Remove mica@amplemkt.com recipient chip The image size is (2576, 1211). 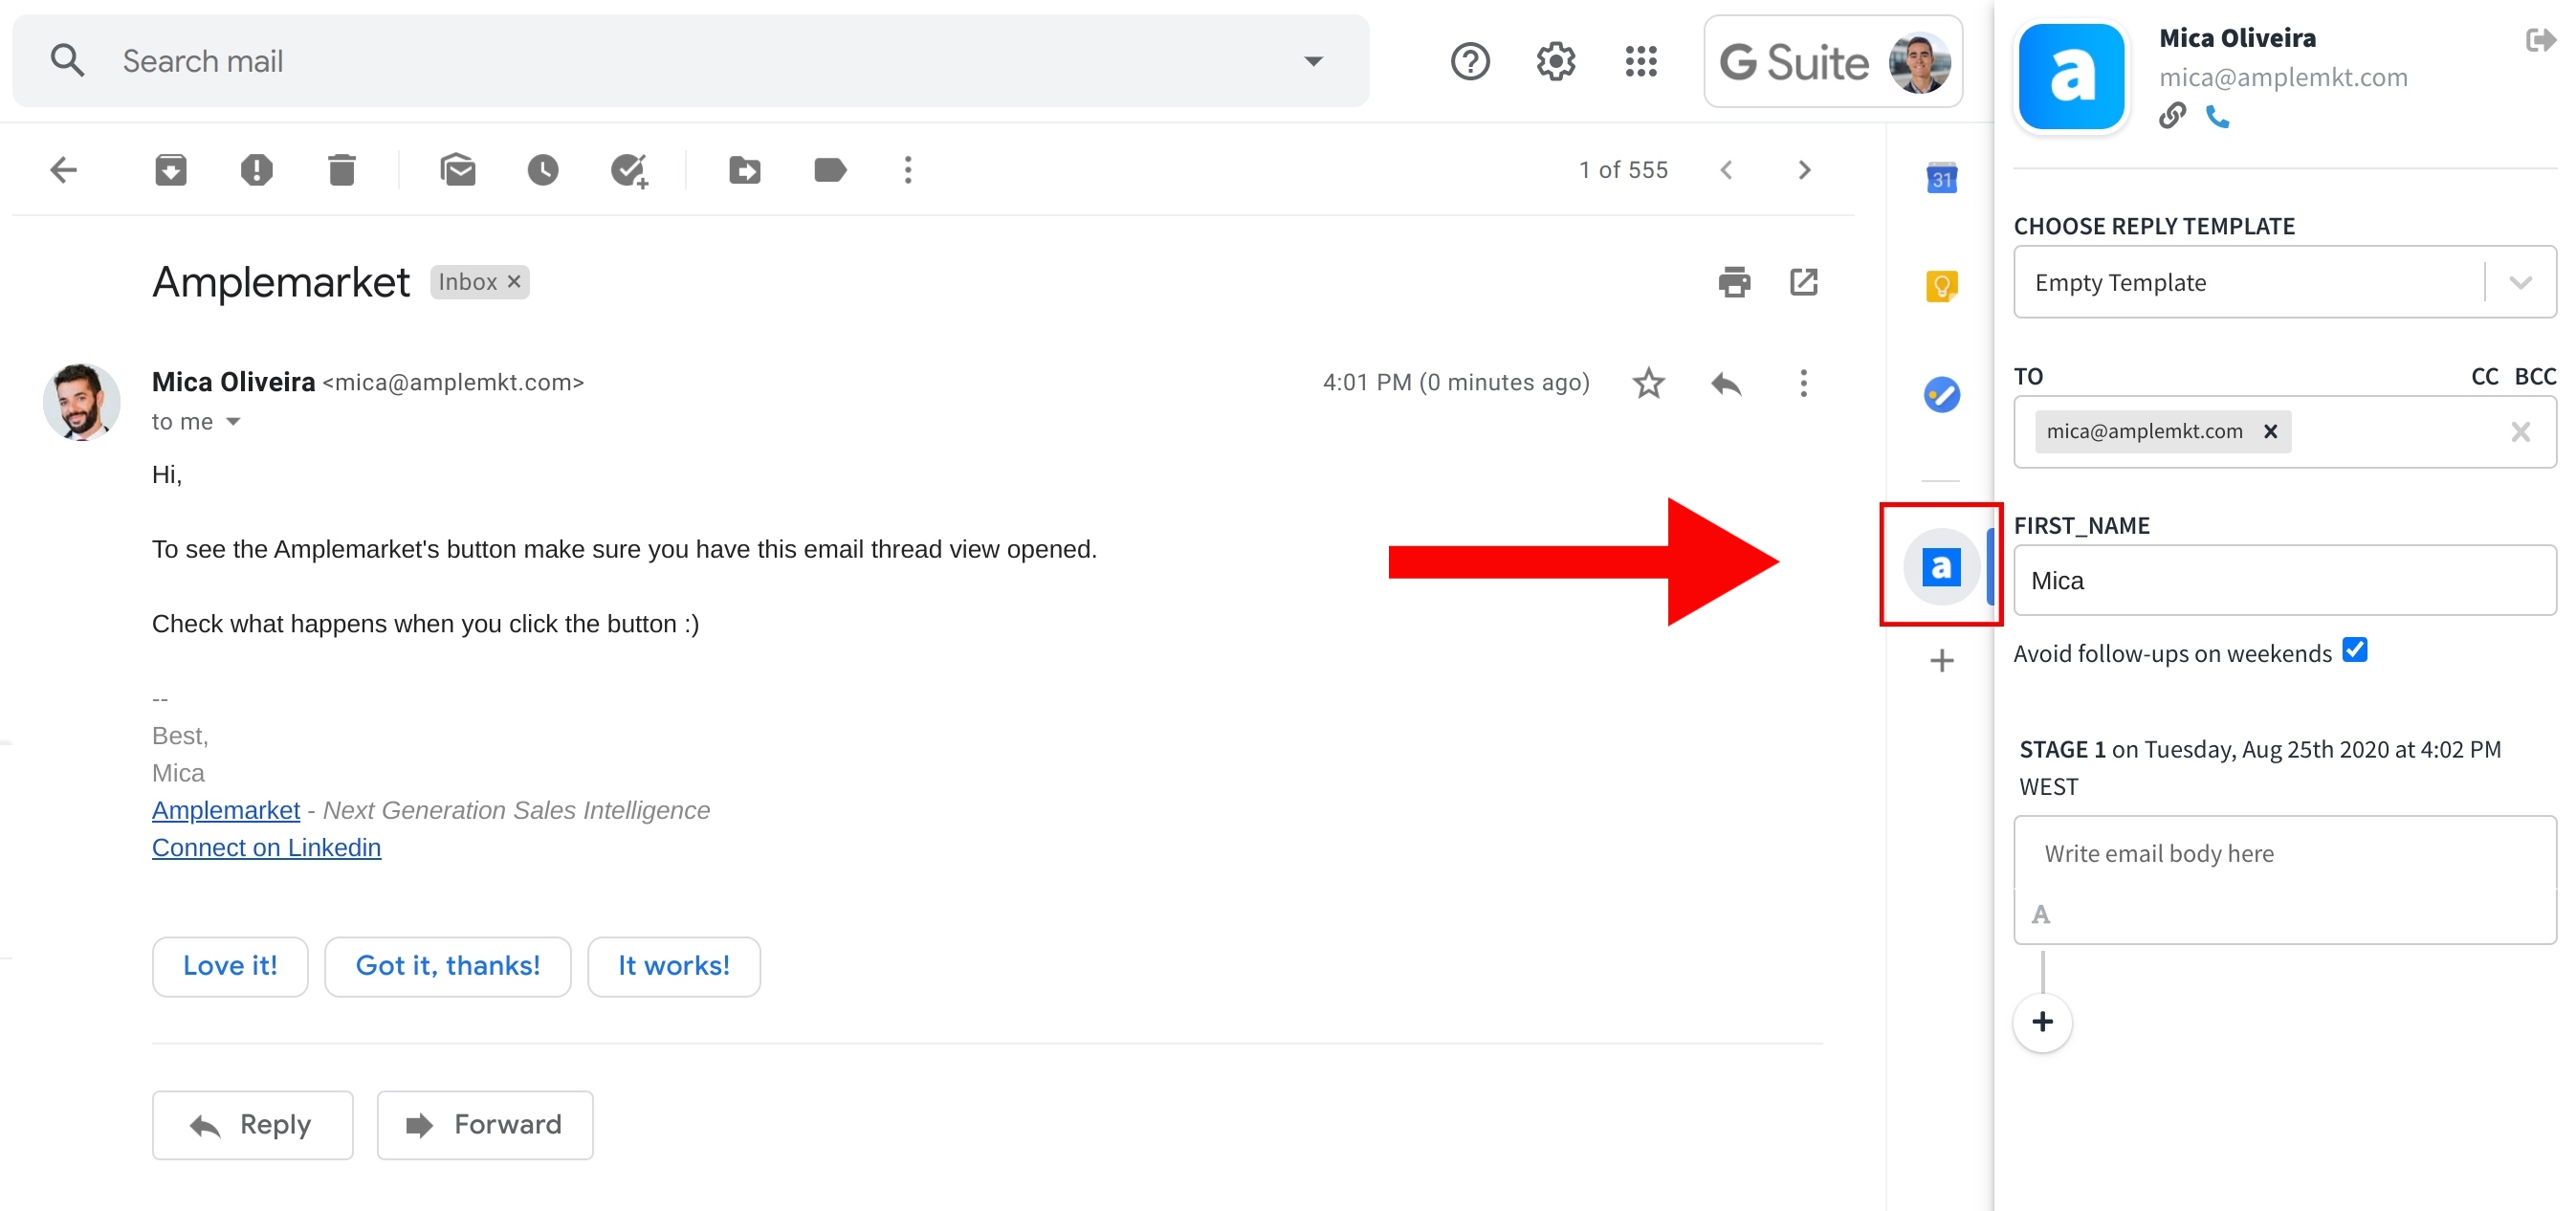(x=2270, y=432)
